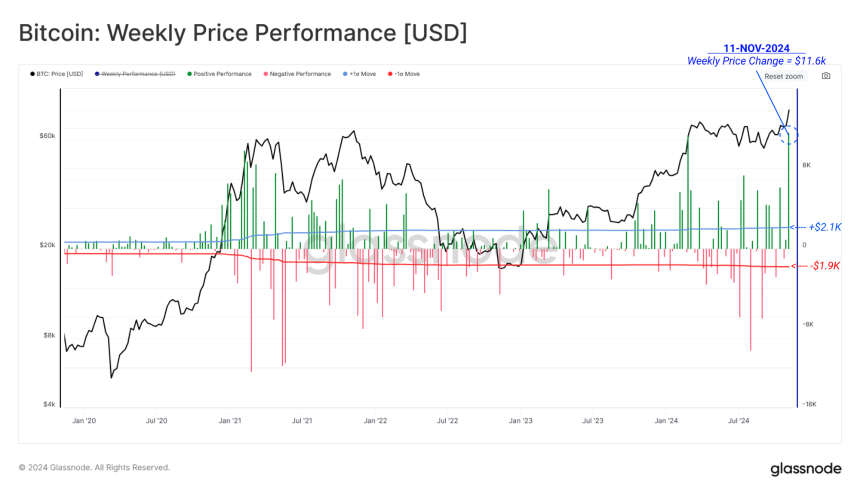Click the +$2.1K annotation label
The image size is (860, 495).
click(x=825, y=227)
